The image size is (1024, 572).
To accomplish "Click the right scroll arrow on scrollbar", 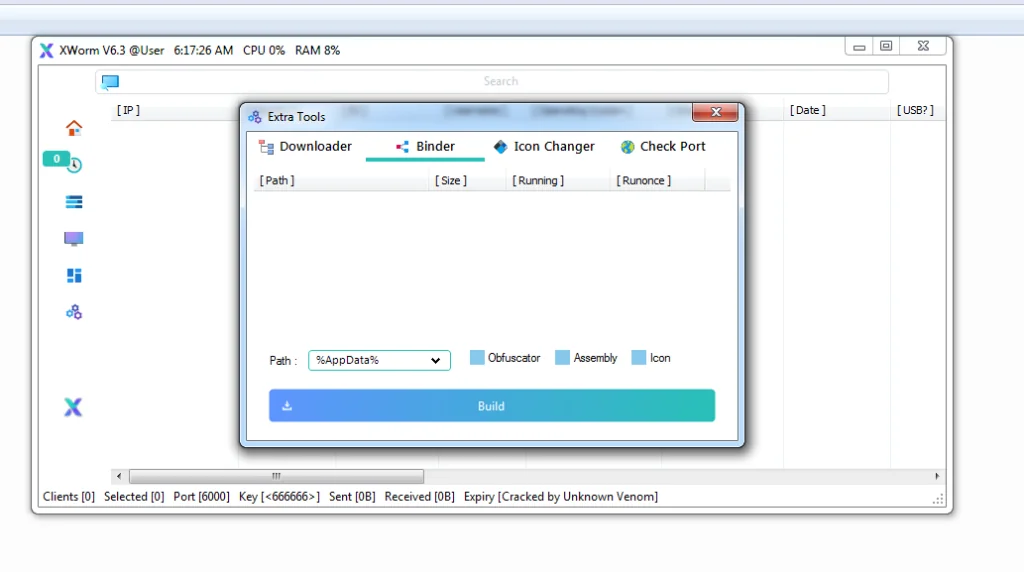I will [937, 477].
